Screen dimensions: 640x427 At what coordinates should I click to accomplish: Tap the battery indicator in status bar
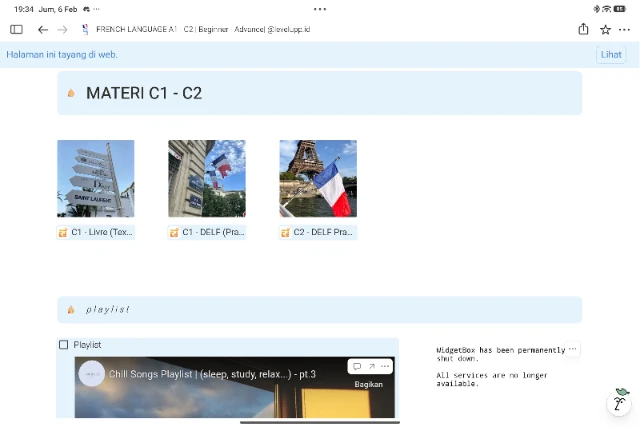(x=620, y=9)
